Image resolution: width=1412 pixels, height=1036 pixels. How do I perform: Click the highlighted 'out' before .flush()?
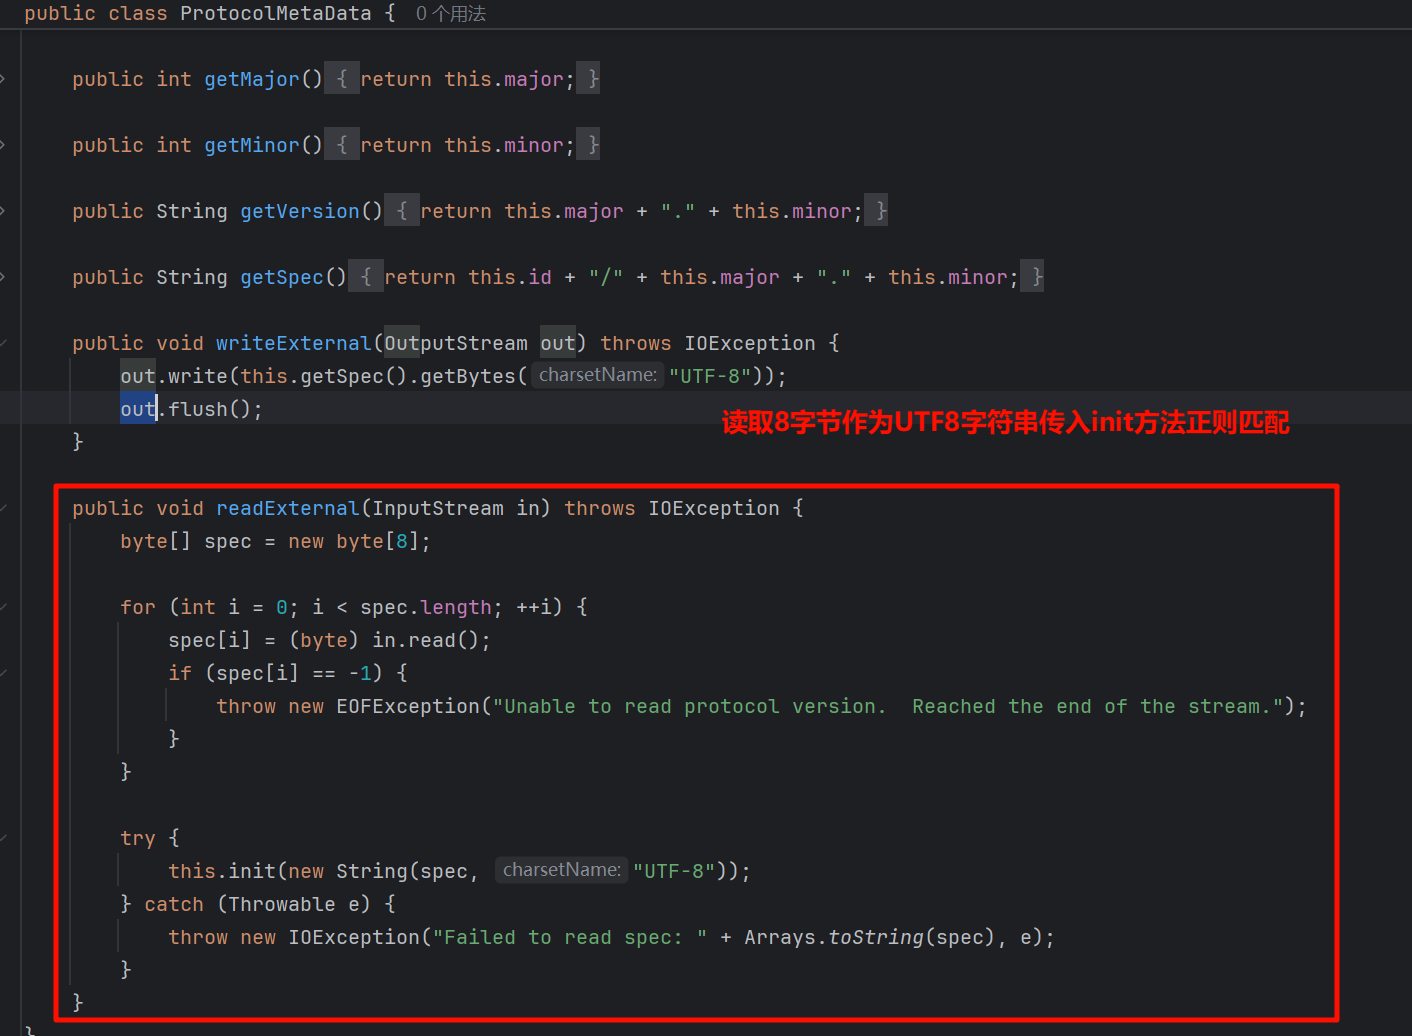pos(137,409)
